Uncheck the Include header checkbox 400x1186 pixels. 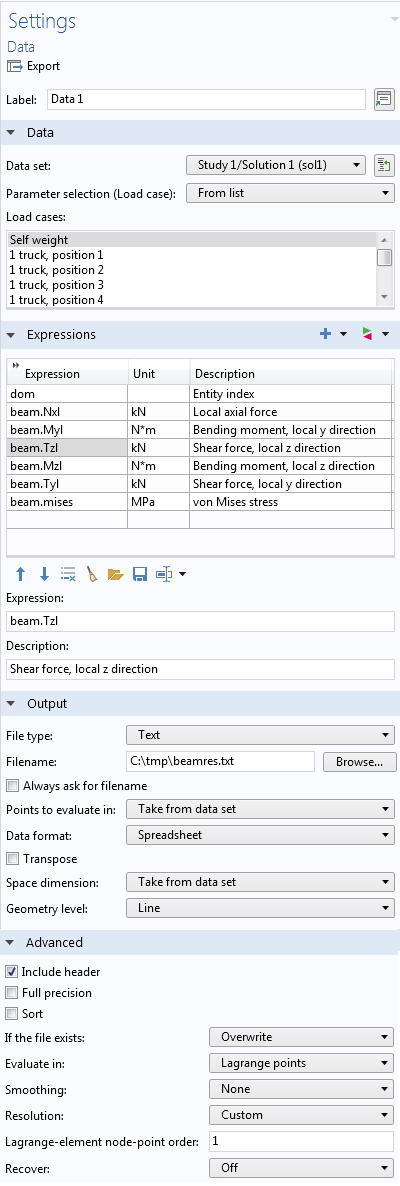point(12,972)
